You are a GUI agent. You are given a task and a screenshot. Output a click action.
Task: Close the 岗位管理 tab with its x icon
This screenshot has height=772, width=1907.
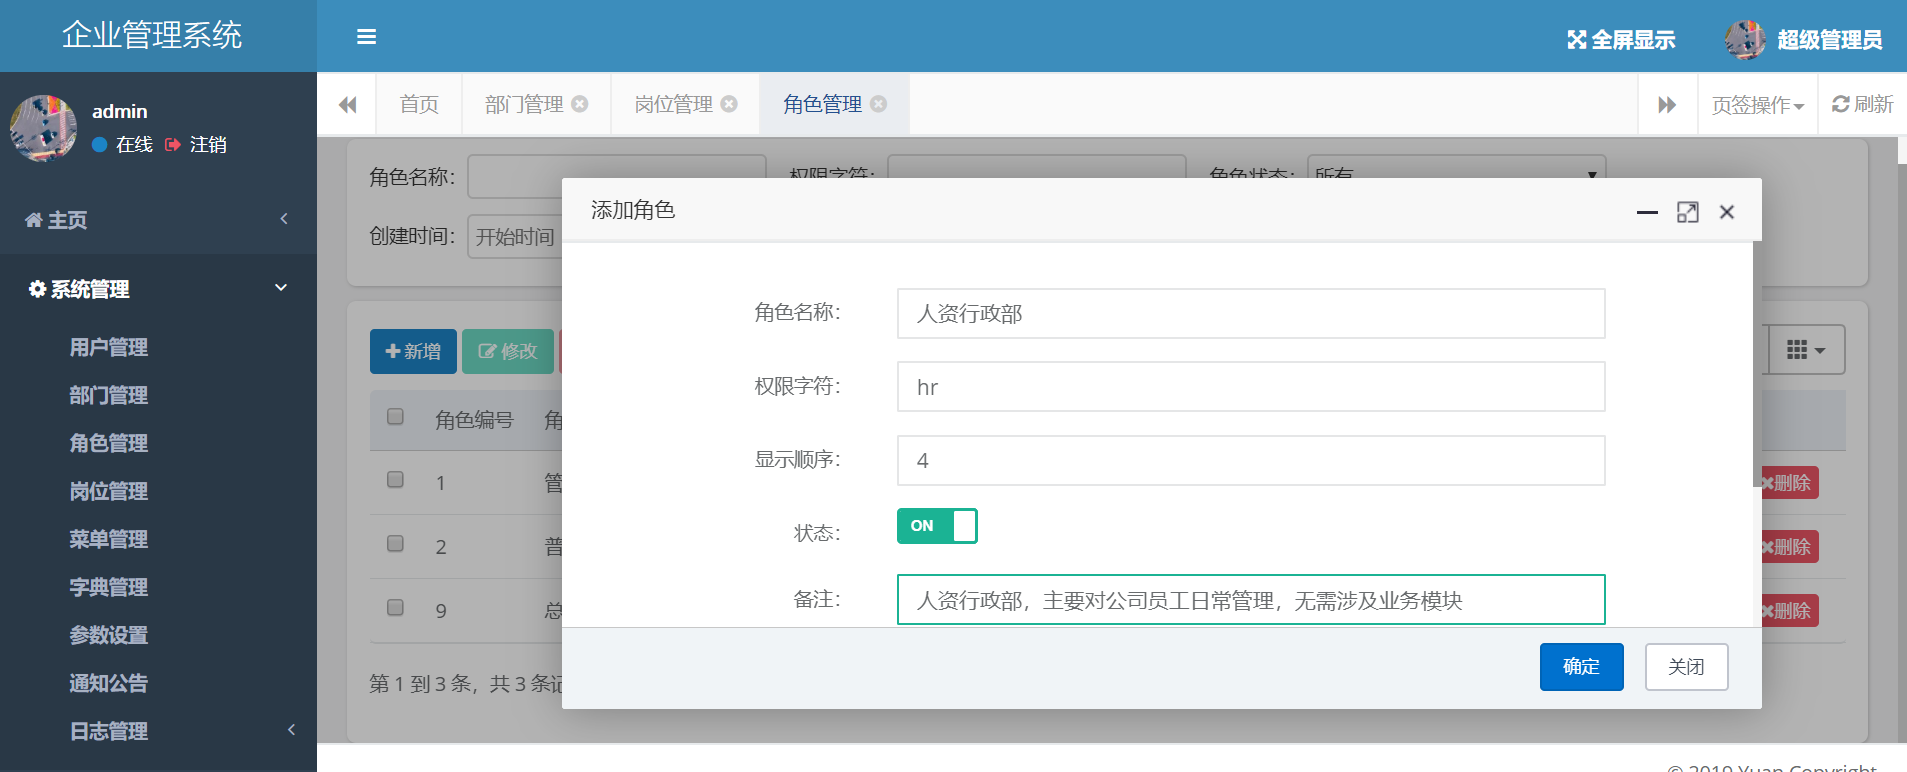tap(729, 104)
